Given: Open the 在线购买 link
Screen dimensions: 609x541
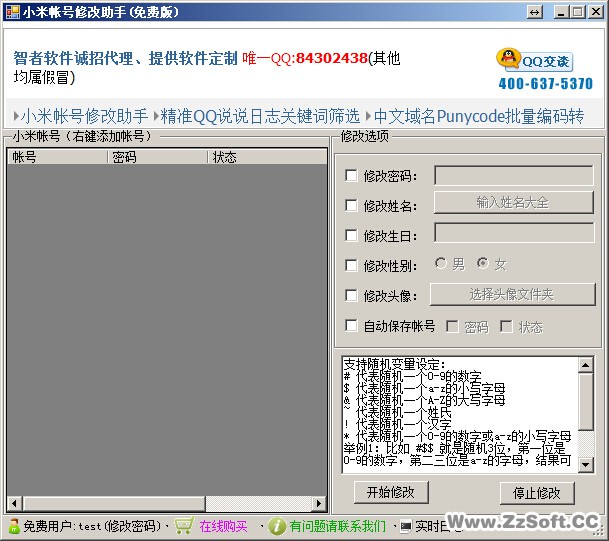Looking at the screenshot, I should coord(223,526).
